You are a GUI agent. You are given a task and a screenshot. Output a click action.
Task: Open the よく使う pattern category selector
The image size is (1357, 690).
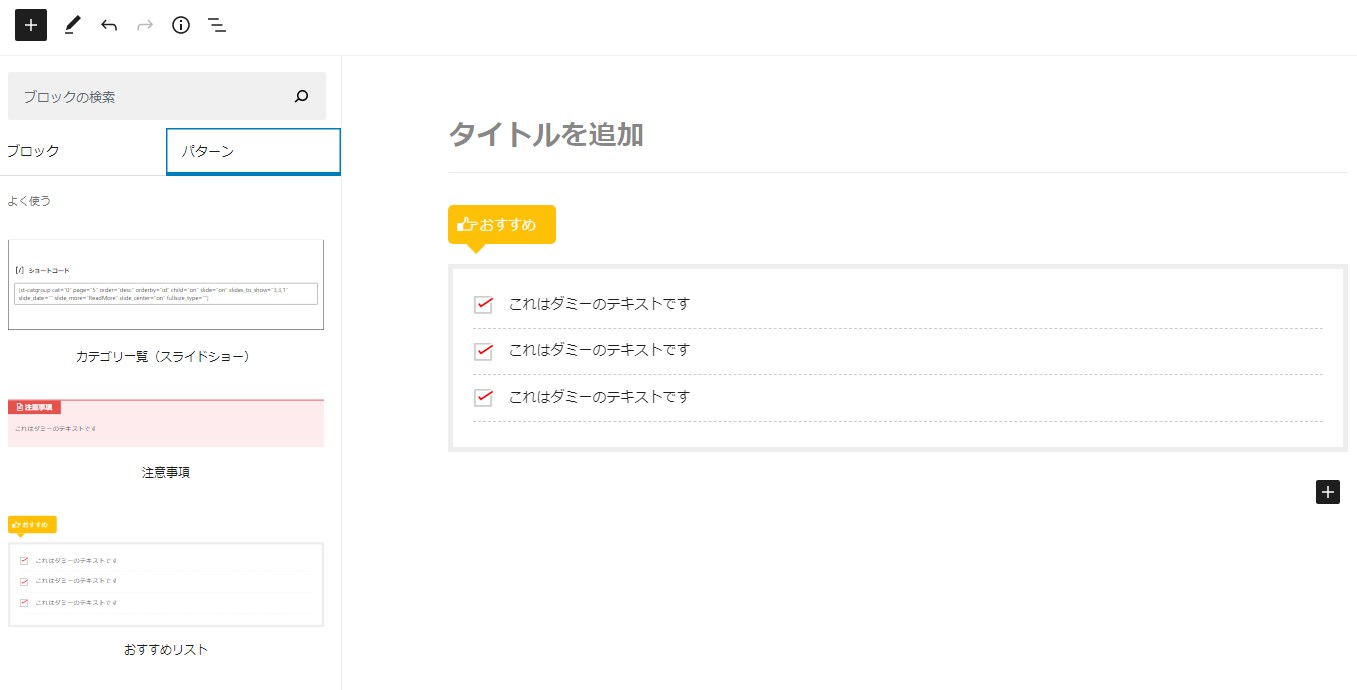pyautogui.click(x=30, y=201)
